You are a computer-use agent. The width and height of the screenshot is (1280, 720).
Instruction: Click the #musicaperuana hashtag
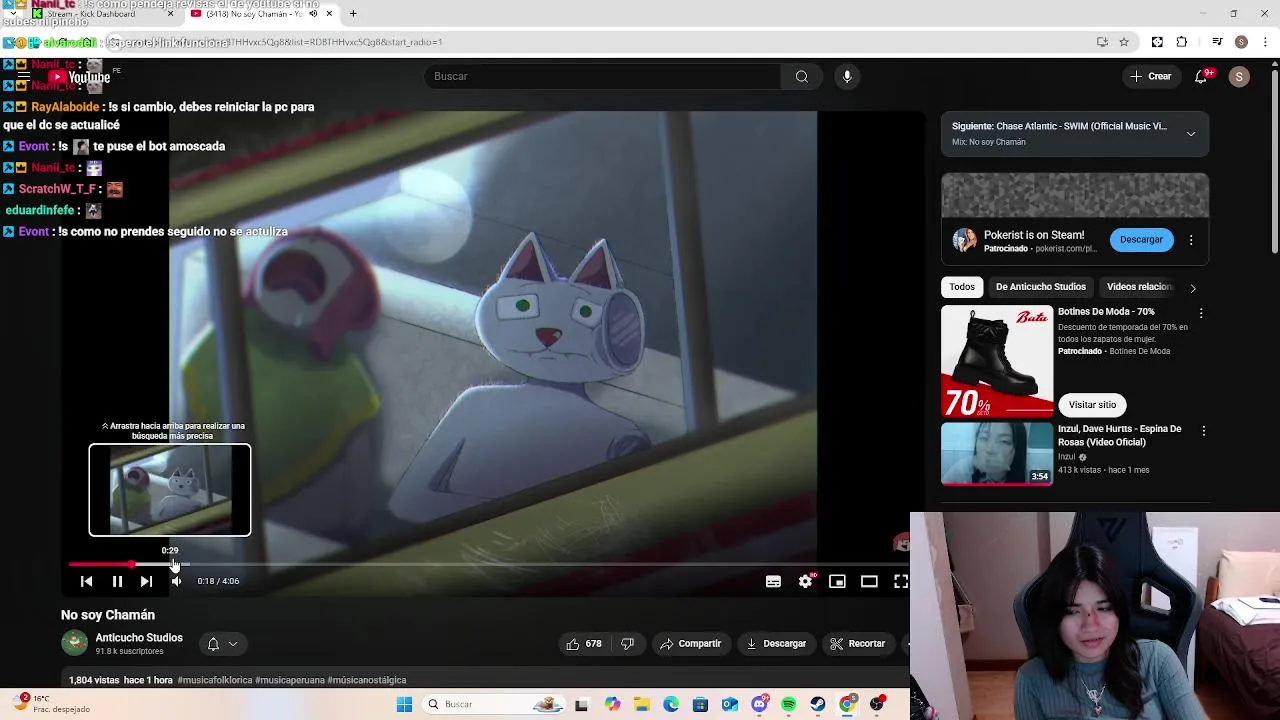click(290, 680)
